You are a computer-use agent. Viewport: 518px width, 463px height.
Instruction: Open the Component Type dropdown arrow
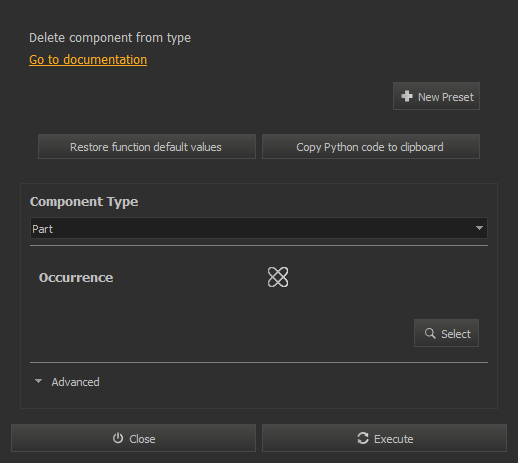click(479, 228)
